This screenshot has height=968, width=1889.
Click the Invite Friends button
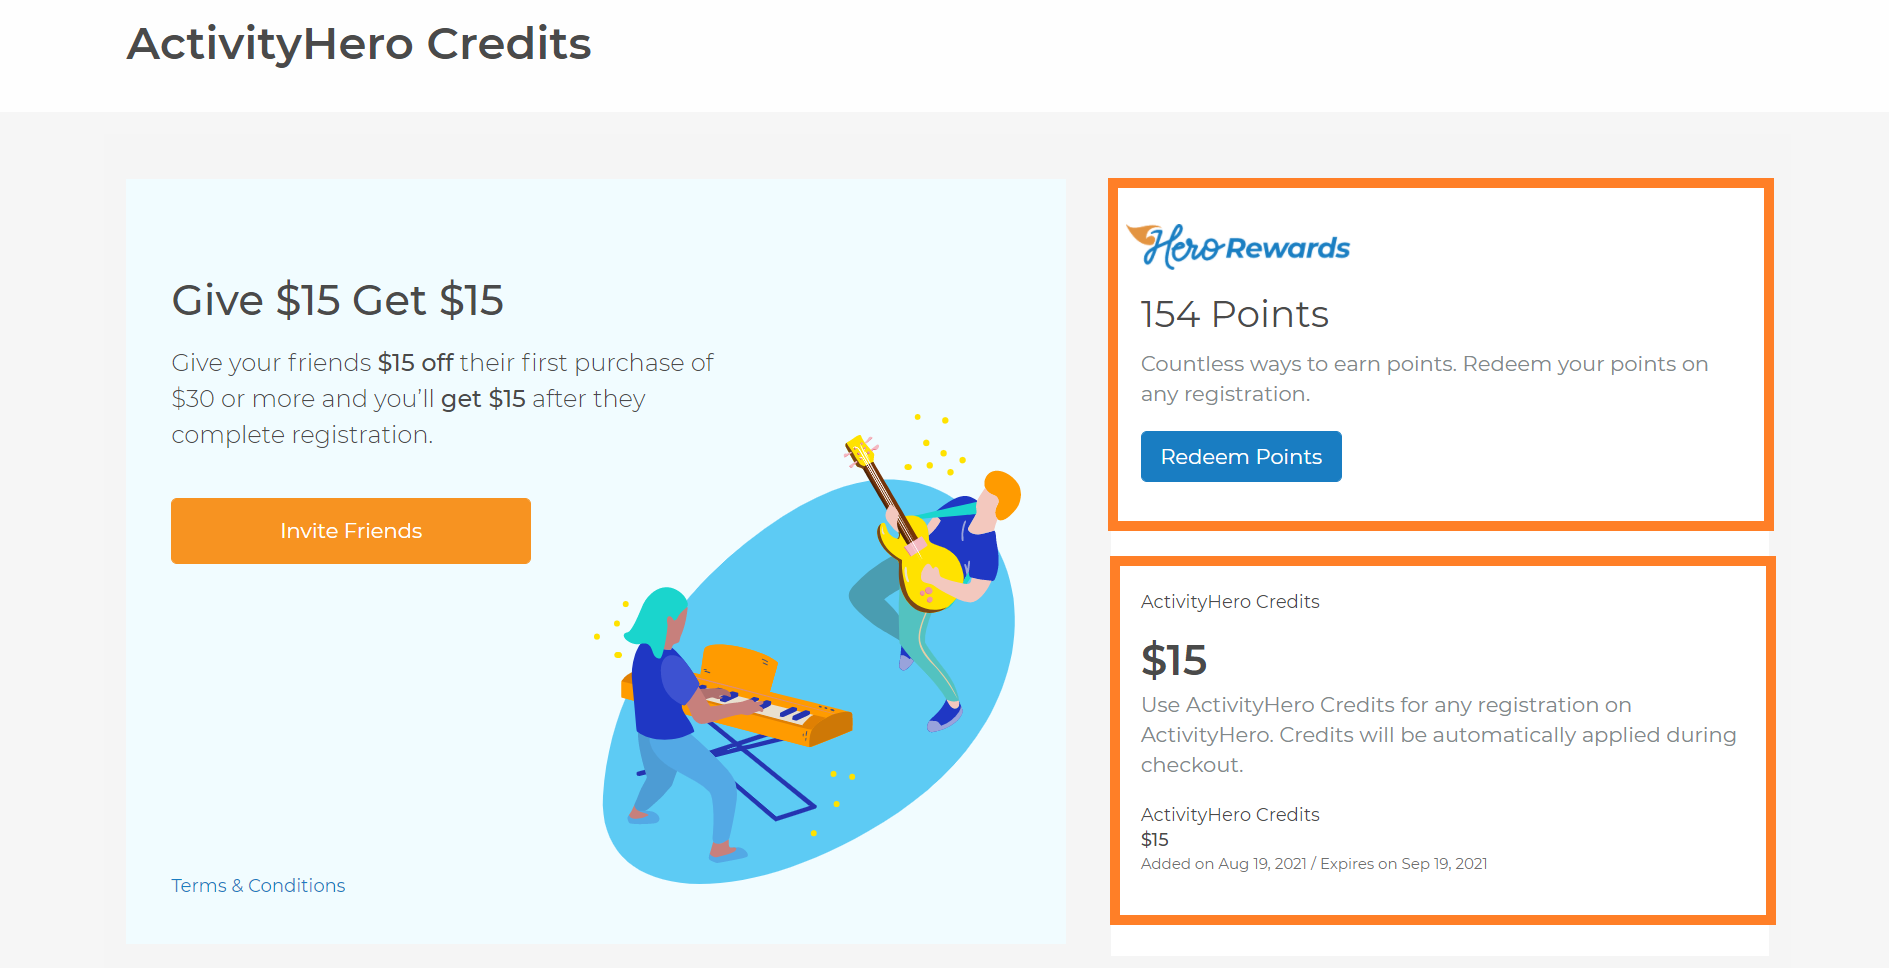350,530
